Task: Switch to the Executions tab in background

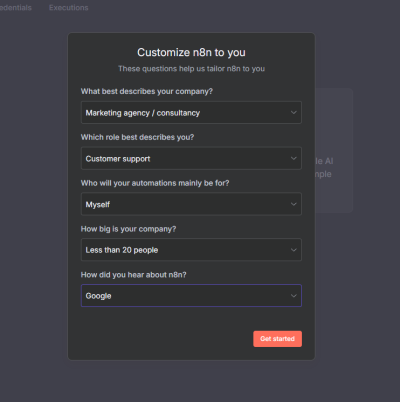Action: (x=69, y=8)
